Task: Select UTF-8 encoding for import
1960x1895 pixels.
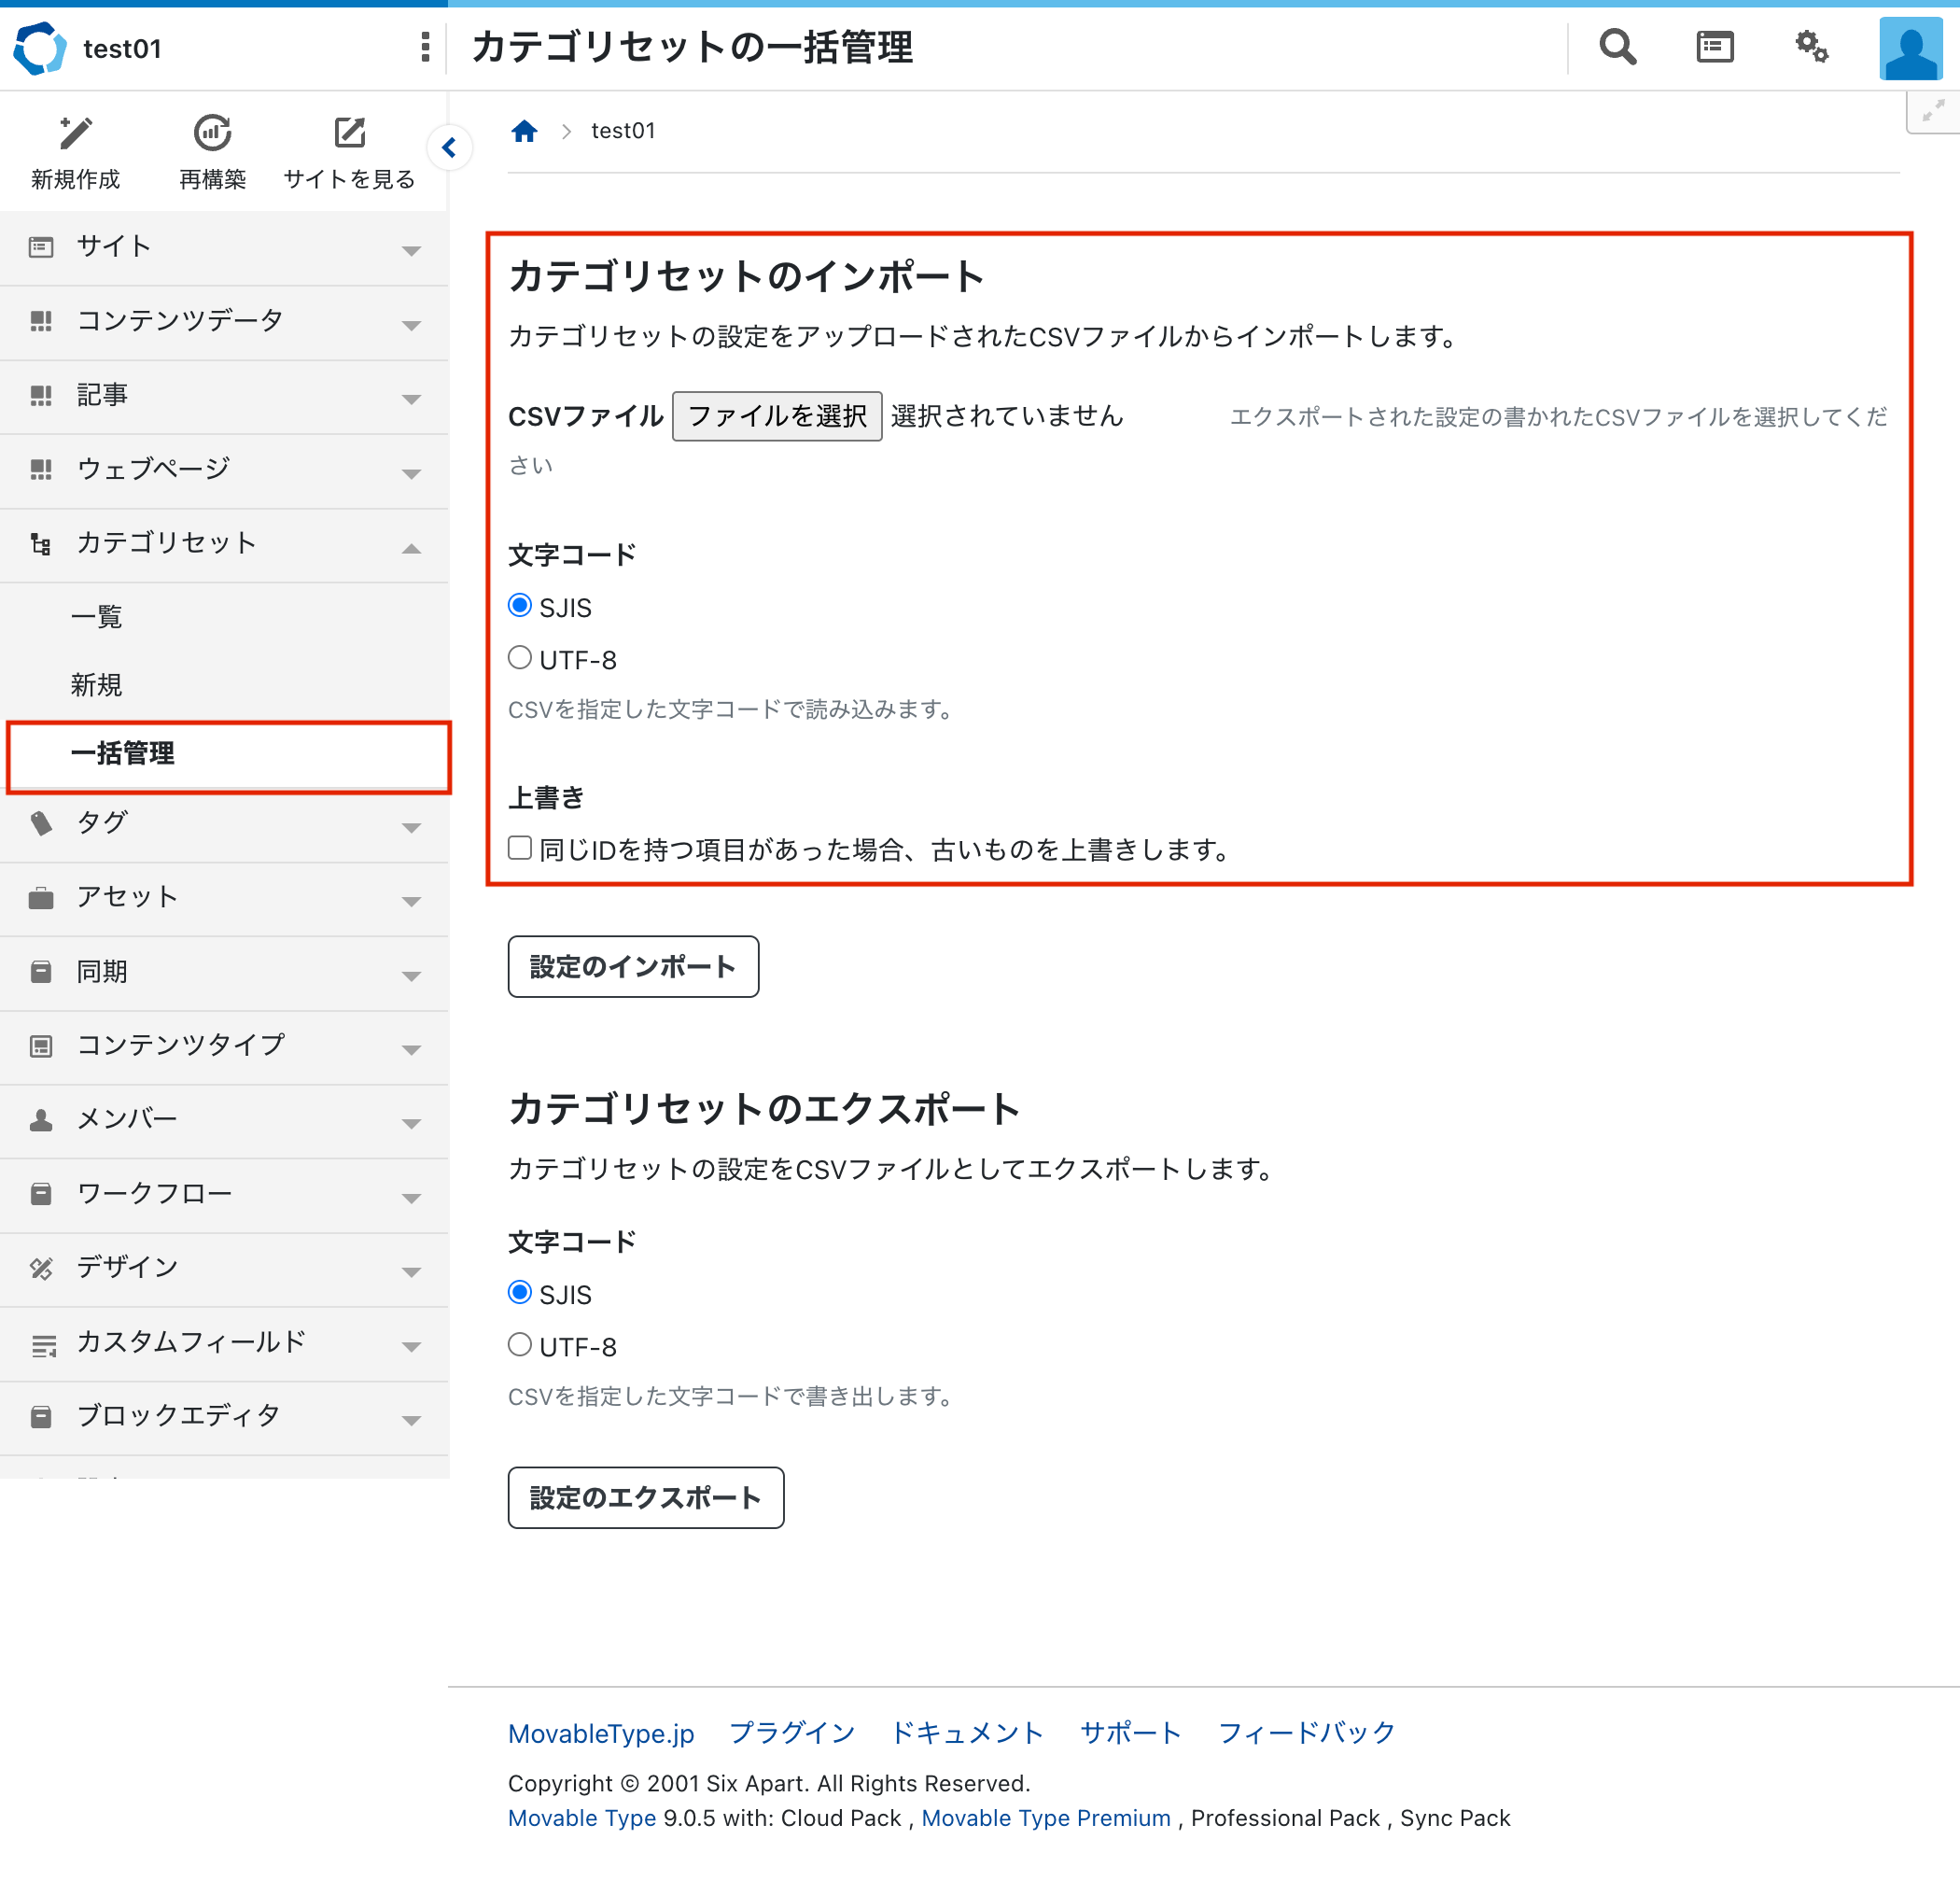Action: click(x=520, y=658)
